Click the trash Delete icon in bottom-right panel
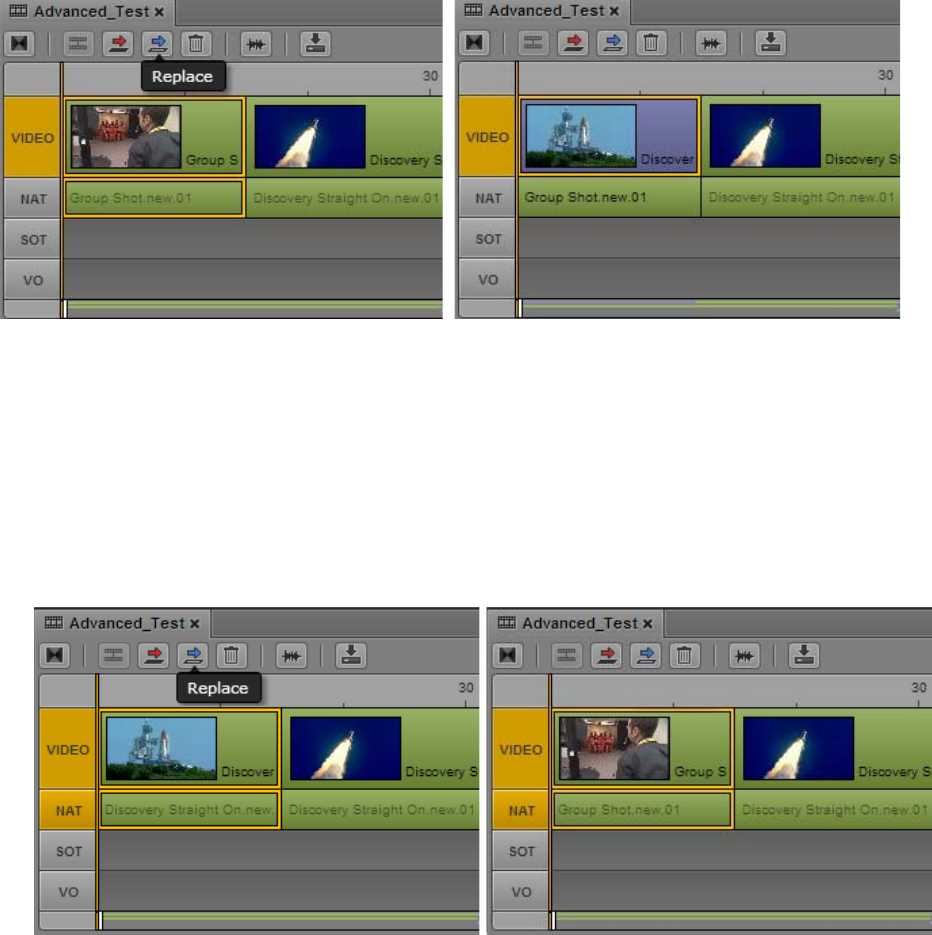Viewport: 932px width, 935px height. [x=685, y=655]
